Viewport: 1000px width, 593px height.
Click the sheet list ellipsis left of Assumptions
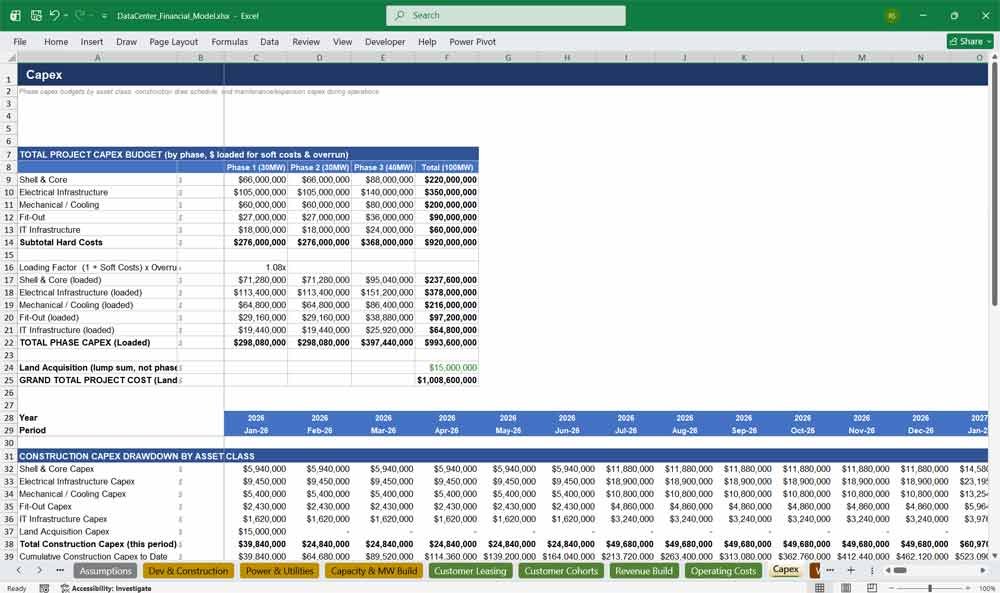tap(60, 571)
